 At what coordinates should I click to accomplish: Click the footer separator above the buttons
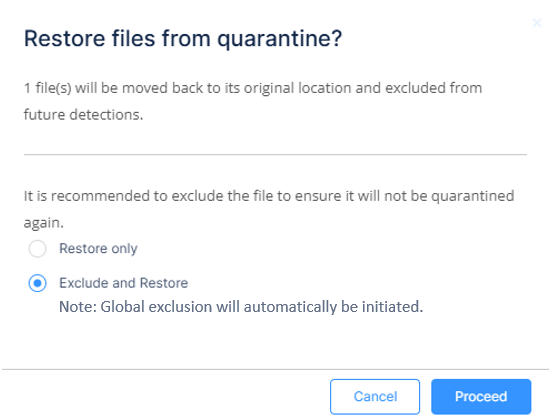pyautogui.click(x=275, y=369)
